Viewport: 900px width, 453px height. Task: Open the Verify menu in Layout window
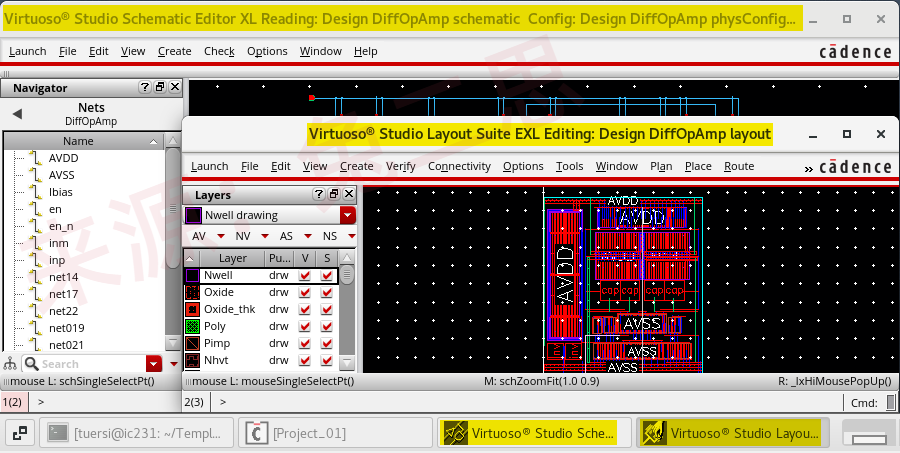400,166
